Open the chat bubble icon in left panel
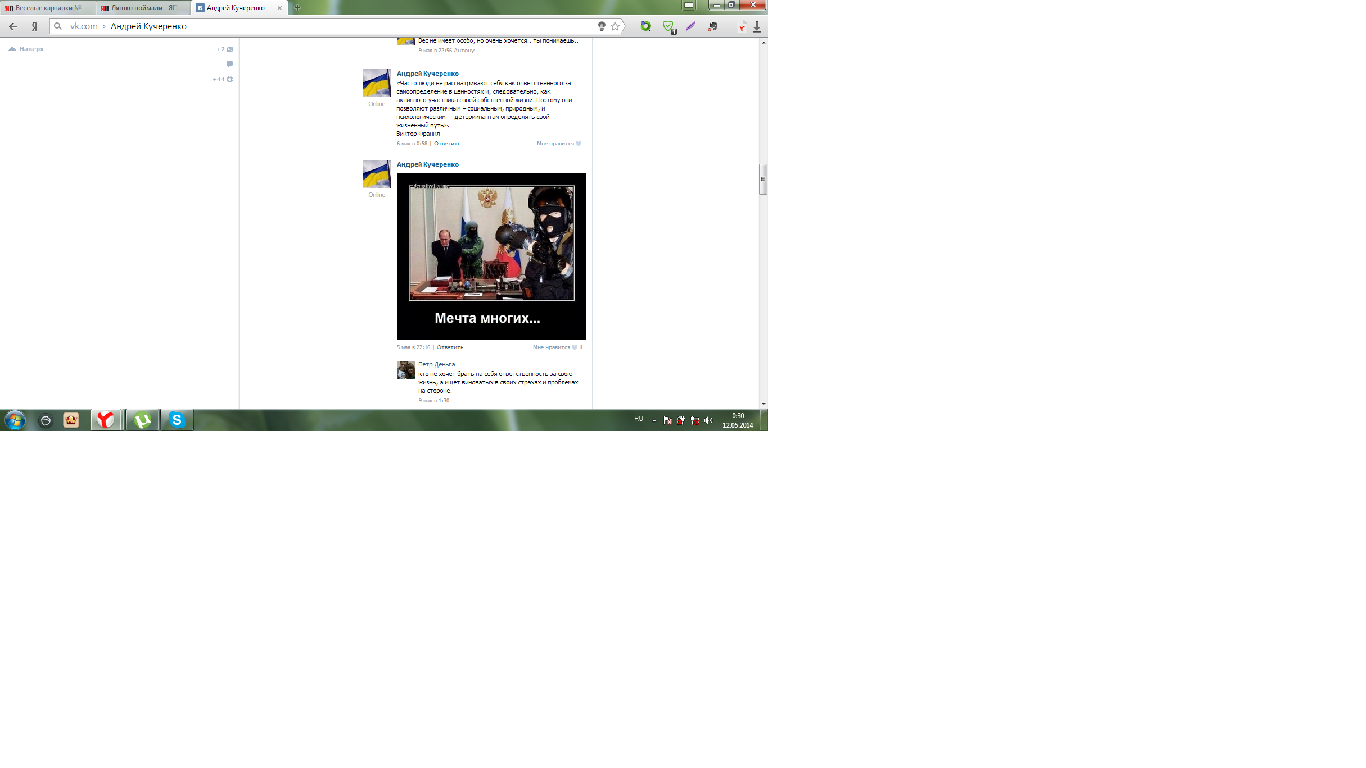The image size is (1366, 768). tap(230, 64)
